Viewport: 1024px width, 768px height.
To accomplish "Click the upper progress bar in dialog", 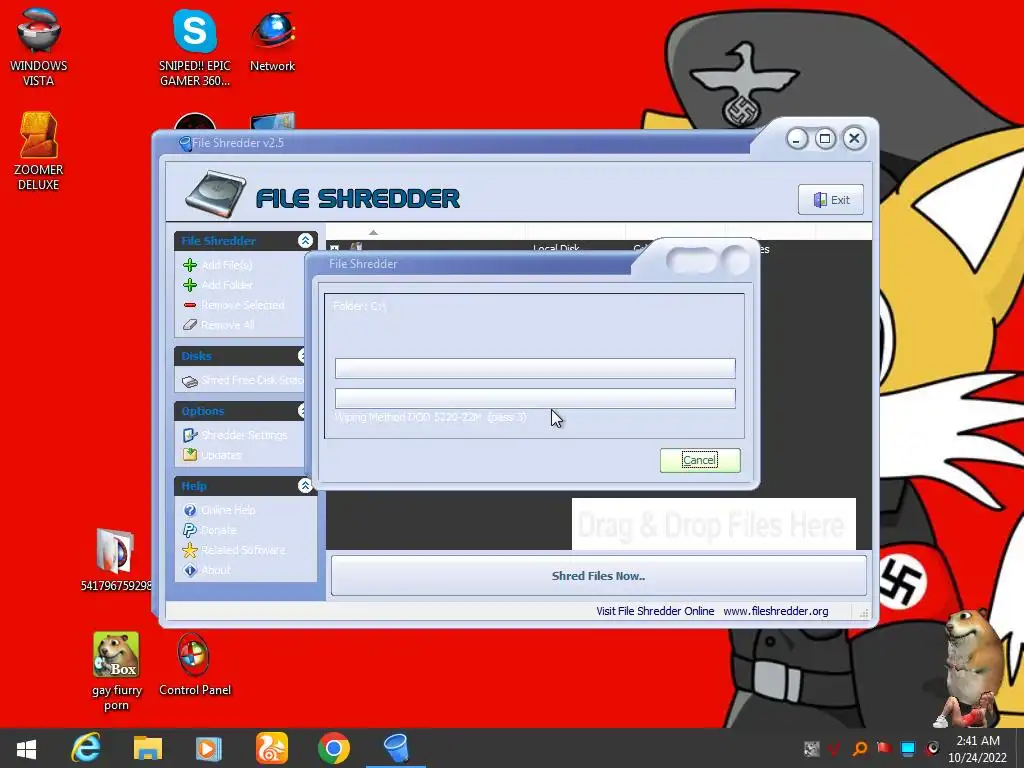I will (535, 368).
